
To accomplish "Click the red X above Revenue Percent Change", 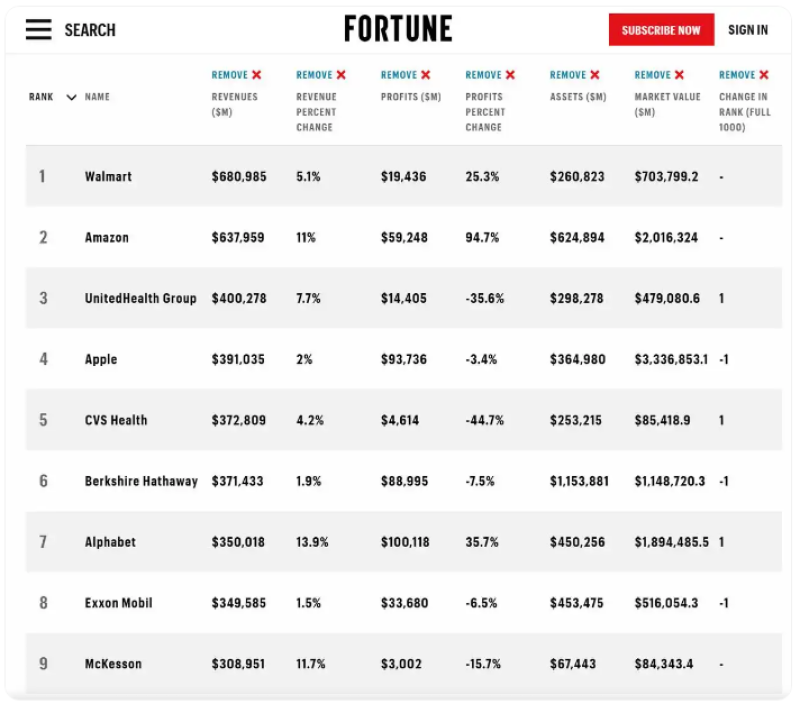I will (341, 75).
